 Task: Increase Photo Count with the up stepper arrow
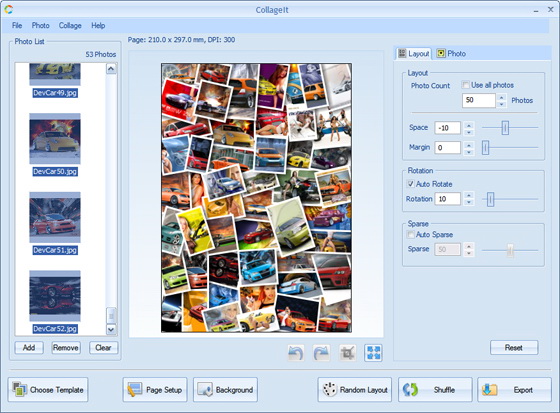(502, 97)
